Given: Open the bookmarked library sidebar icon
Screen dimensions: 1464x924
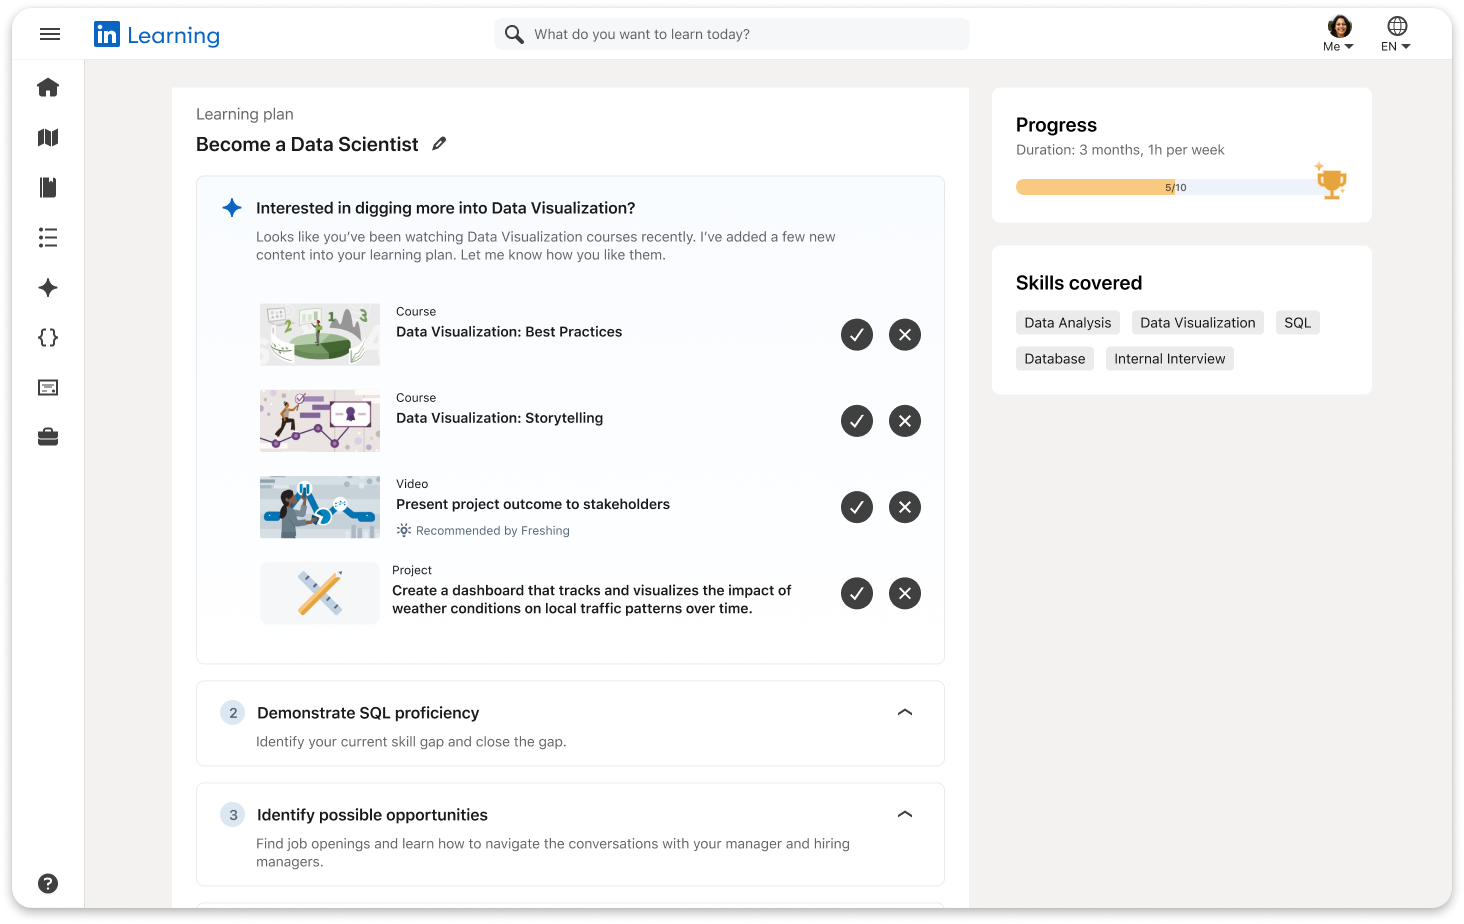Looking at the screenshot, I should pyautogui.click(x=48, y=188).
